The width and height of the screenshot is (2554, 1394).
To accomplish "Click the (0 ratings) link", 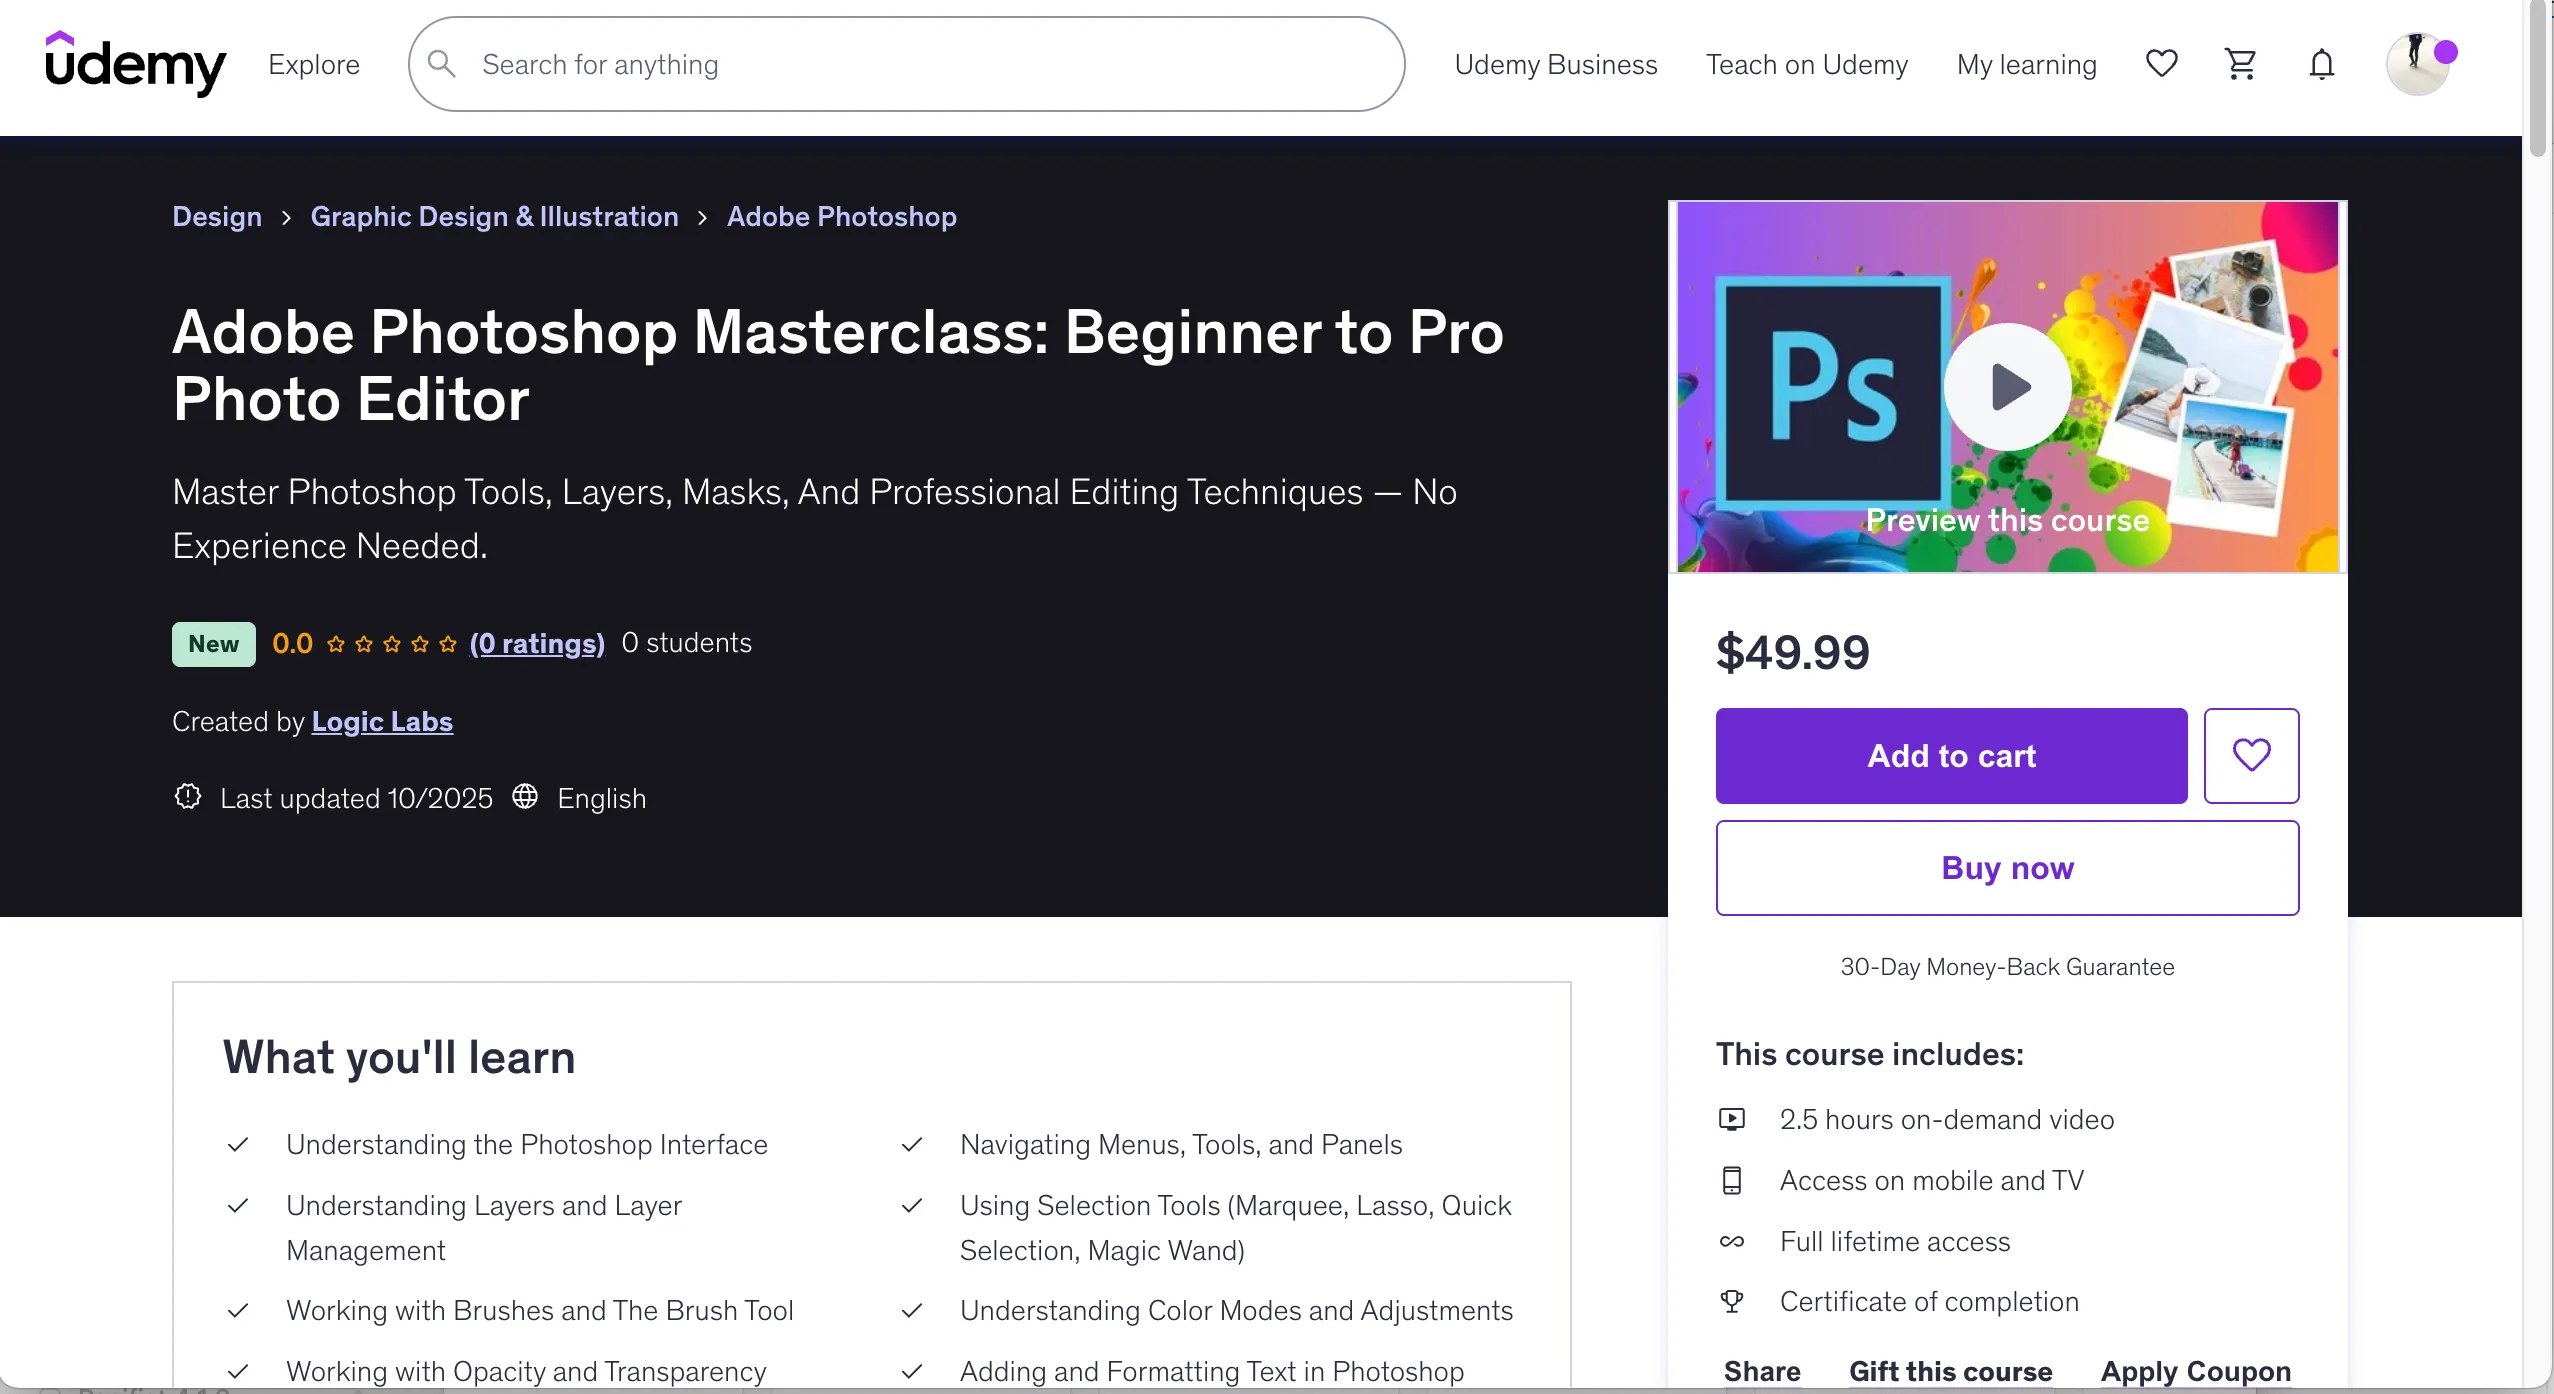I will click(x=537, y=643).
